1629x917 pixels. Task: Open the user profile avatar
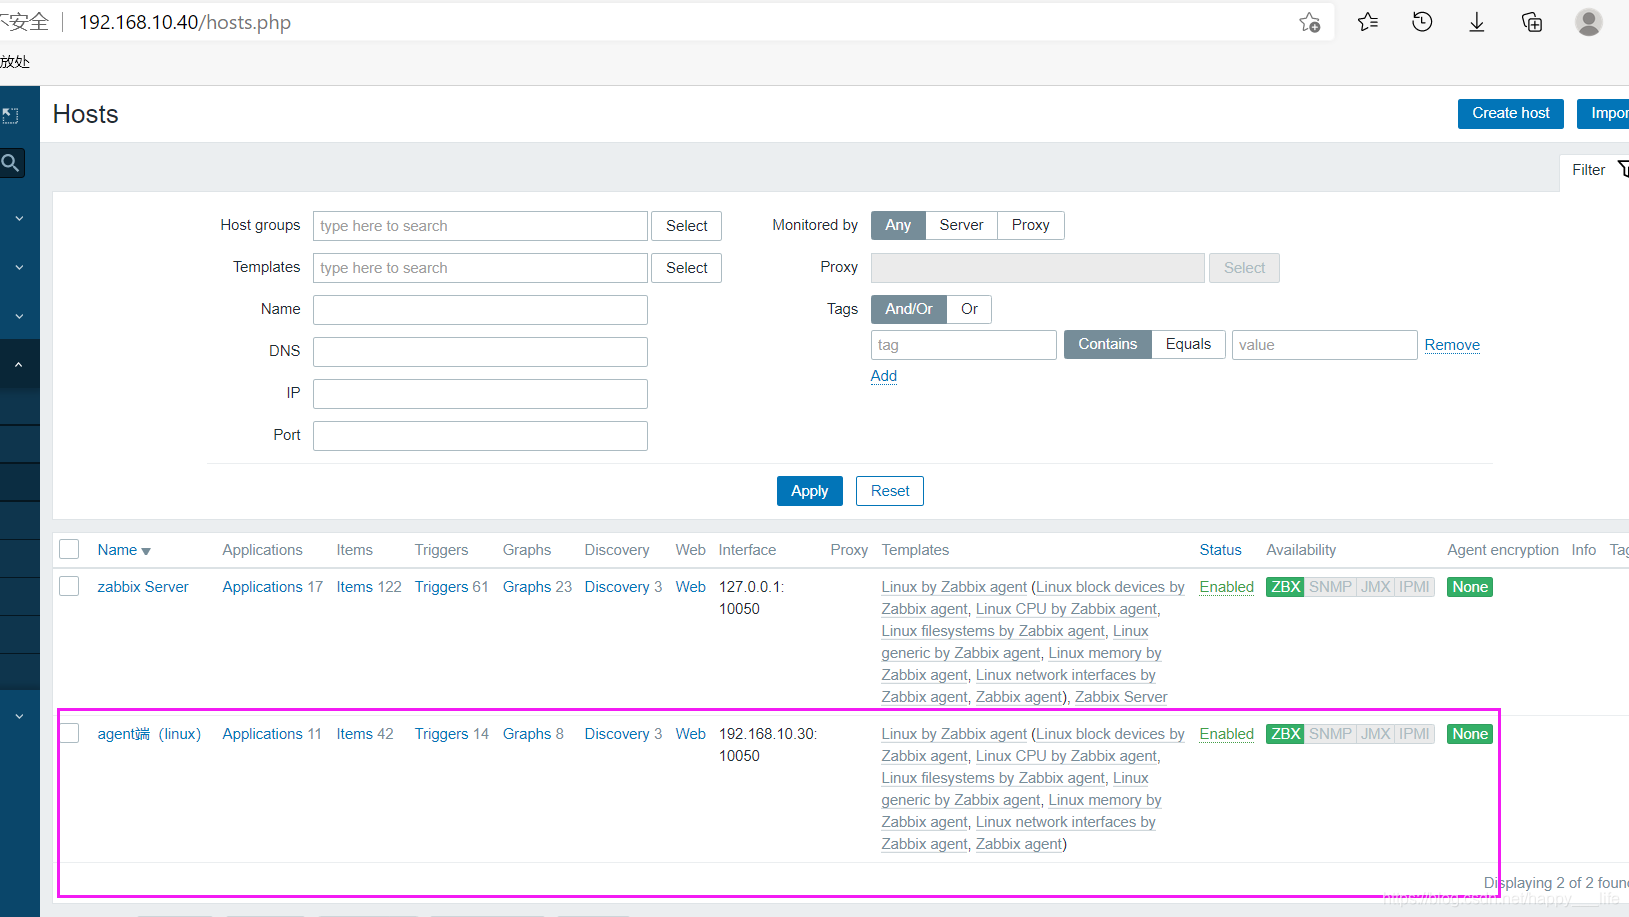tap(1588, 22)
